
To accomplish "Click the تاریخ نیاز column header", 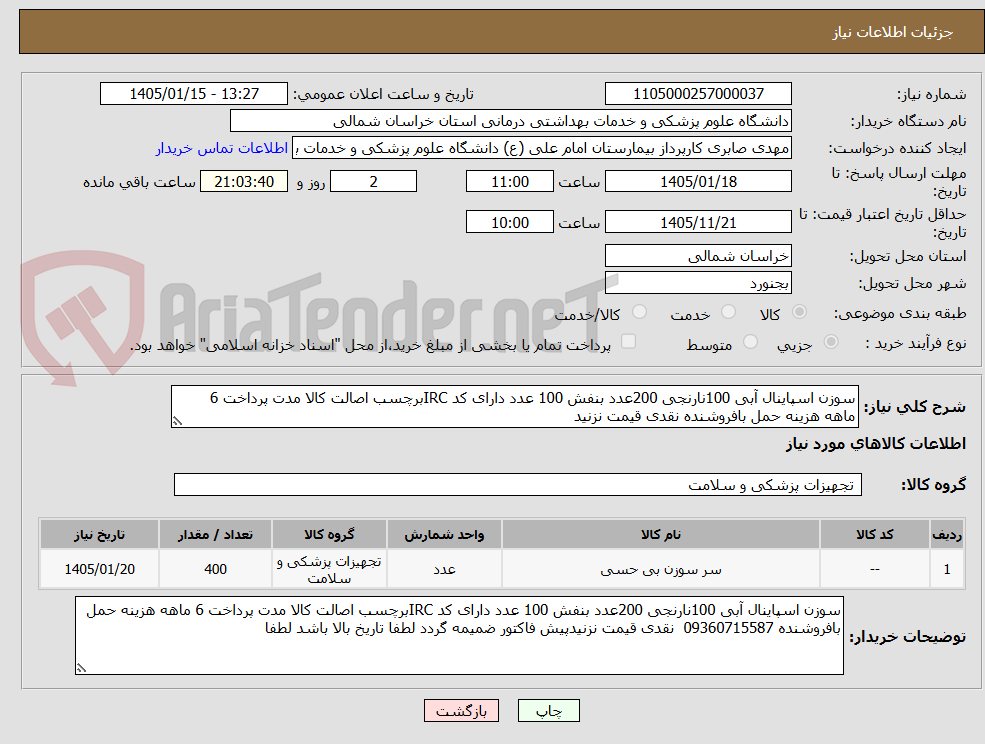I will click(x=99, y=534).
